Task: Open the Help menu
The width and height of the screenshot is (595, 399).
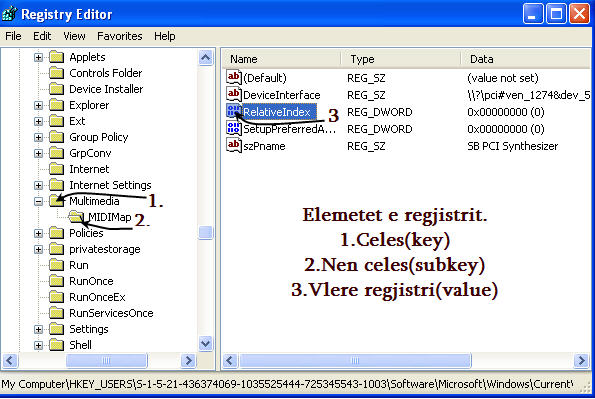Action: pos(165,36)
